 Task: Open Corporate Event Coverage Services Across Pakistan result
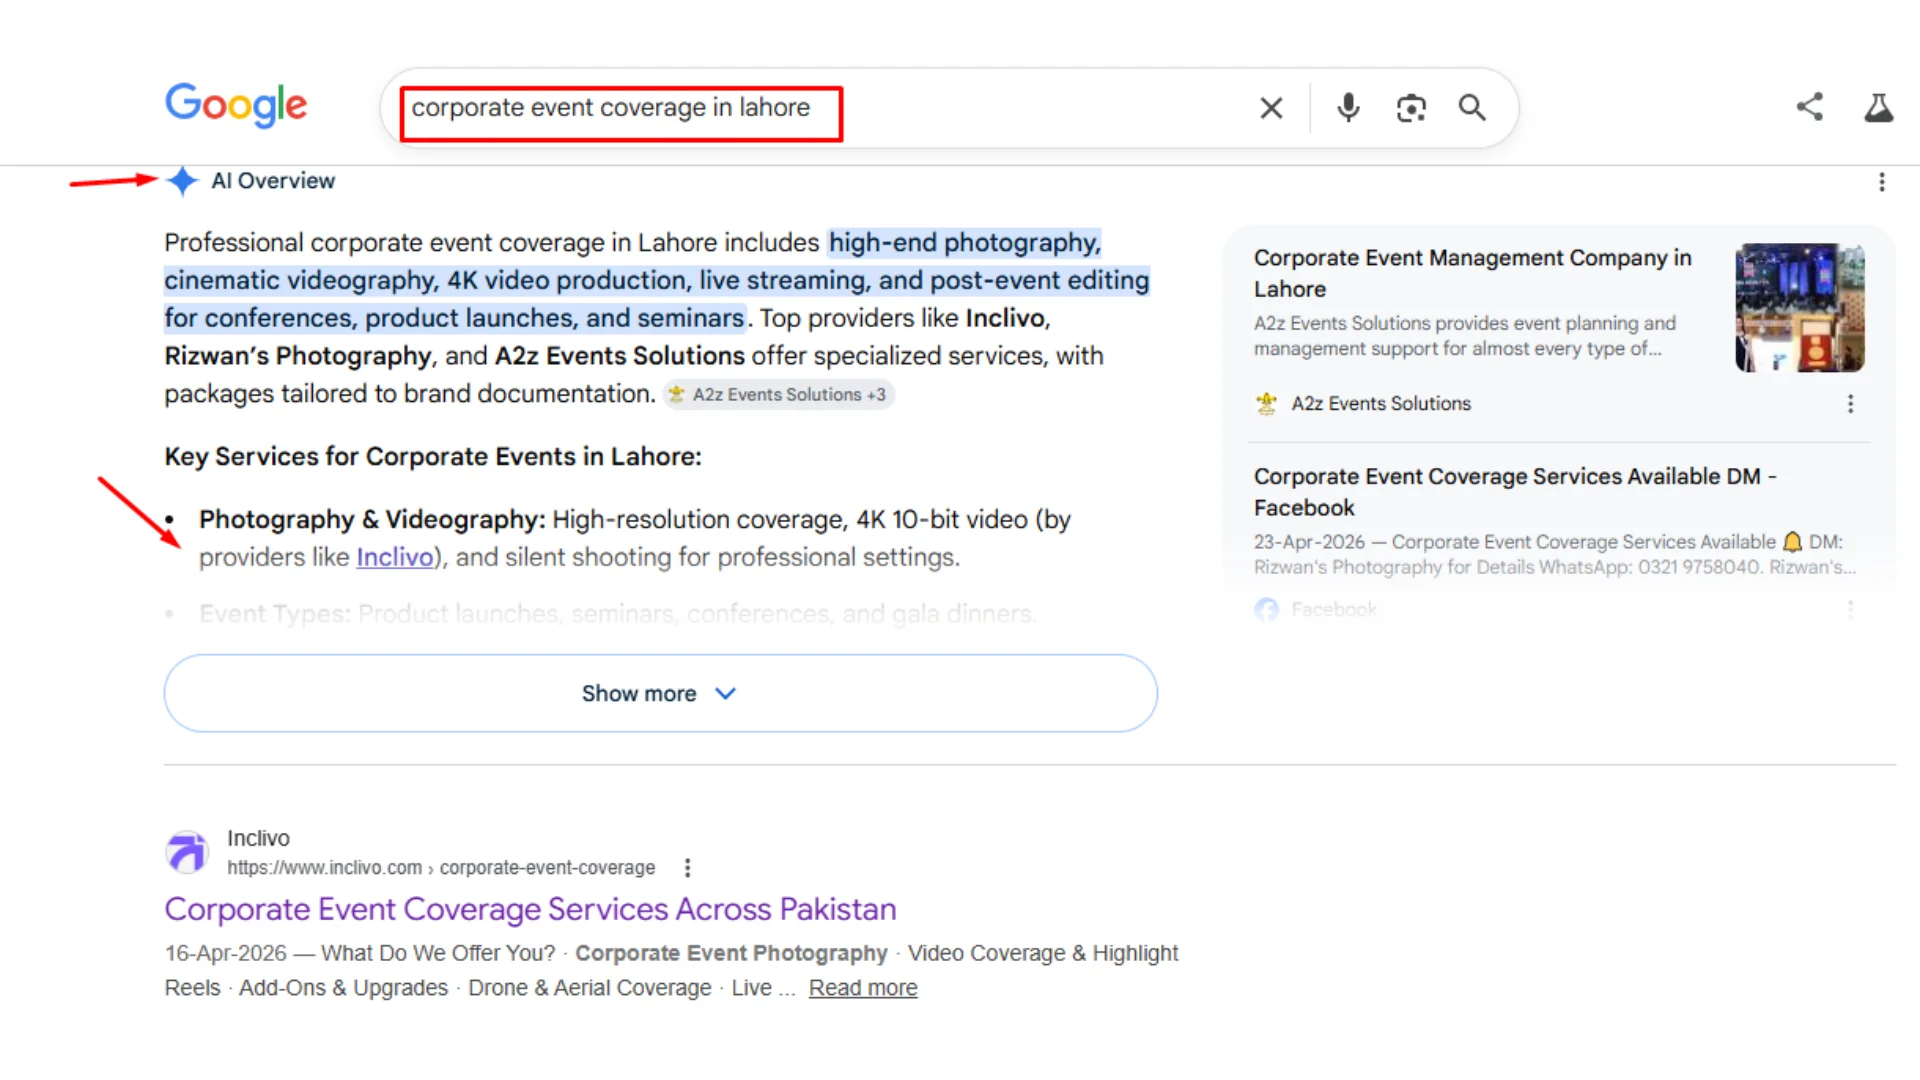point(530,909)
